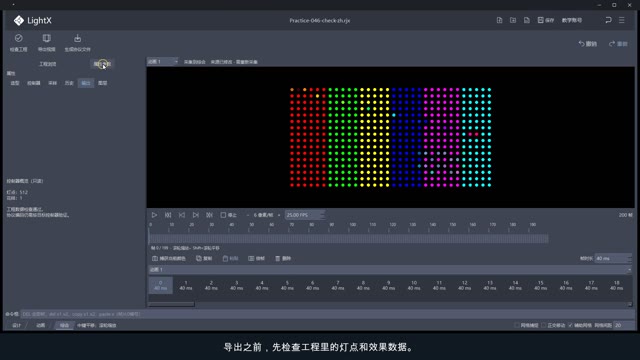Decrease pixels-per-frame with minus button
The image size is (640, 360).
(x=248, y=215)
